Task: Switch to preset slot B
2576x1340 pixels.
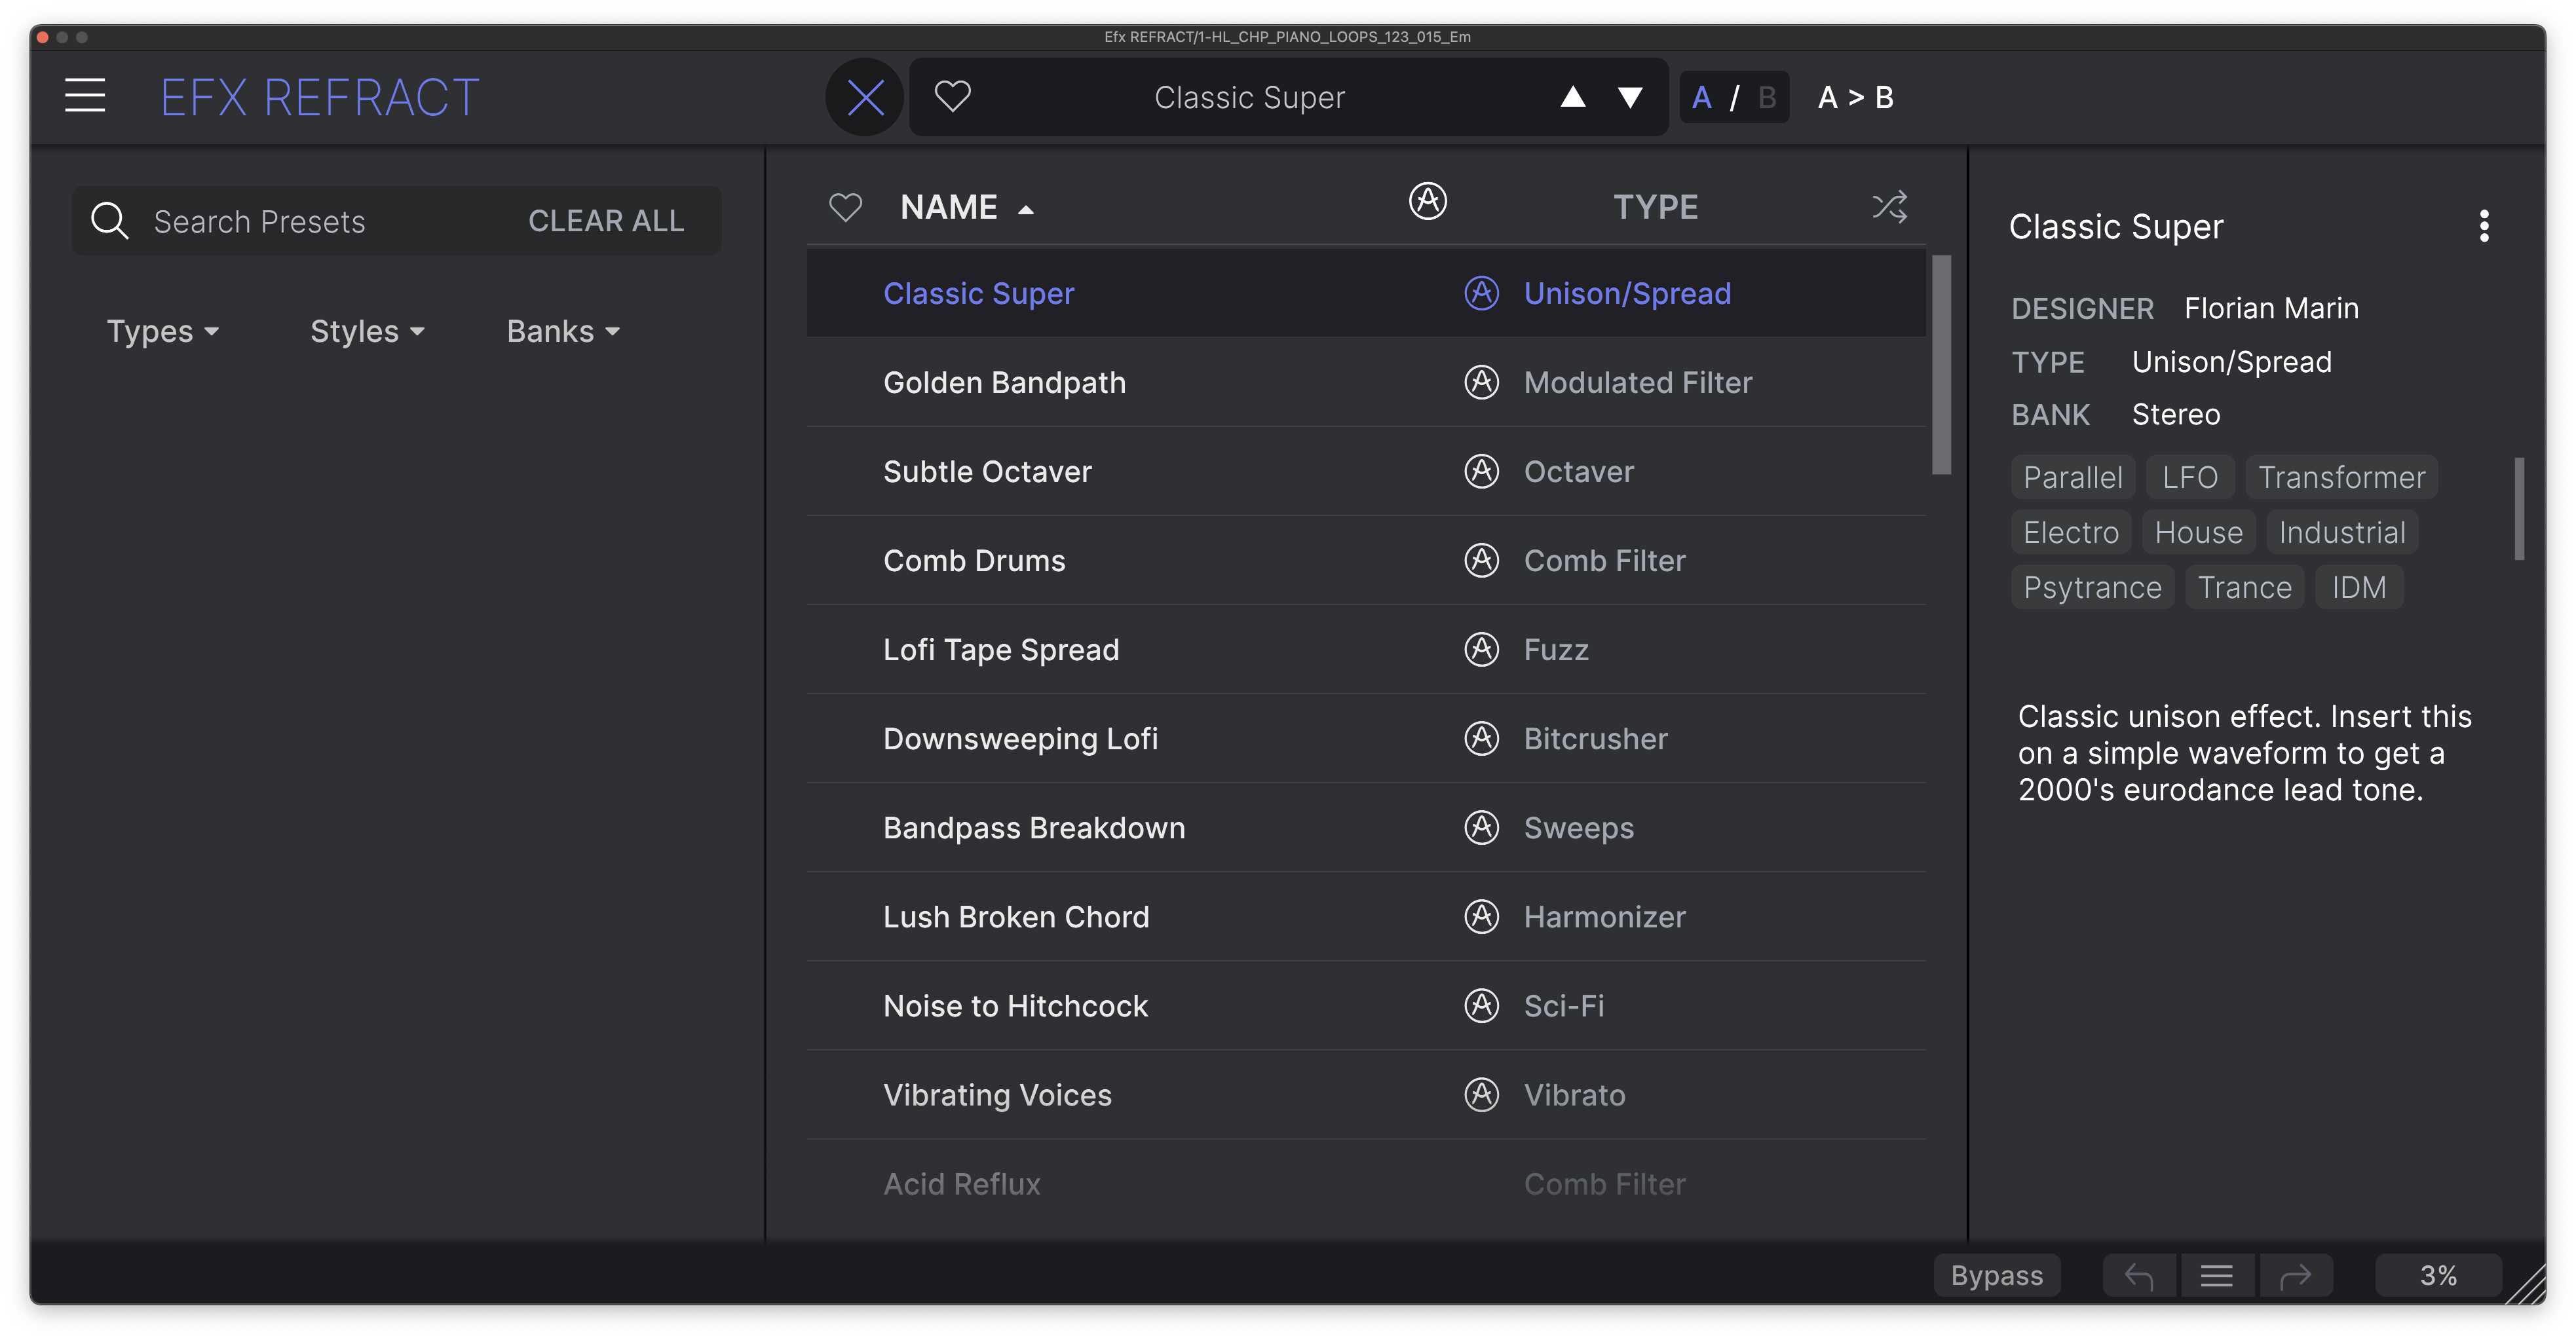Action: pos(1767,97)
